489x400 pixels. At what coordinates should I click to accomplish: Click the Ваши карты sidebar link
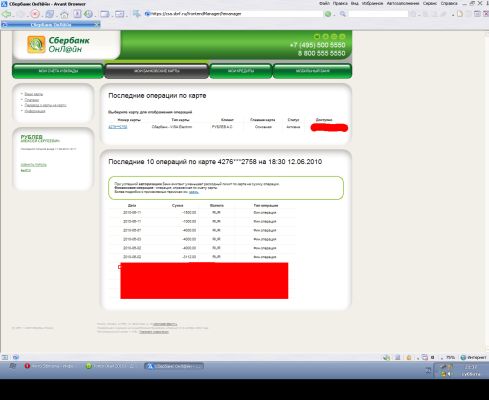pos(33,94)
